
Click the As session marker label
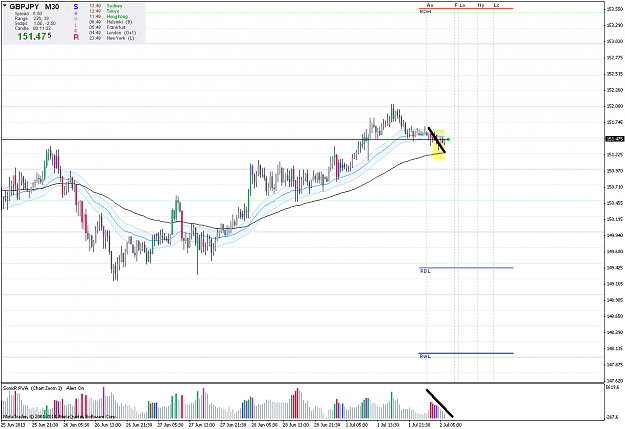click(430, 5)
